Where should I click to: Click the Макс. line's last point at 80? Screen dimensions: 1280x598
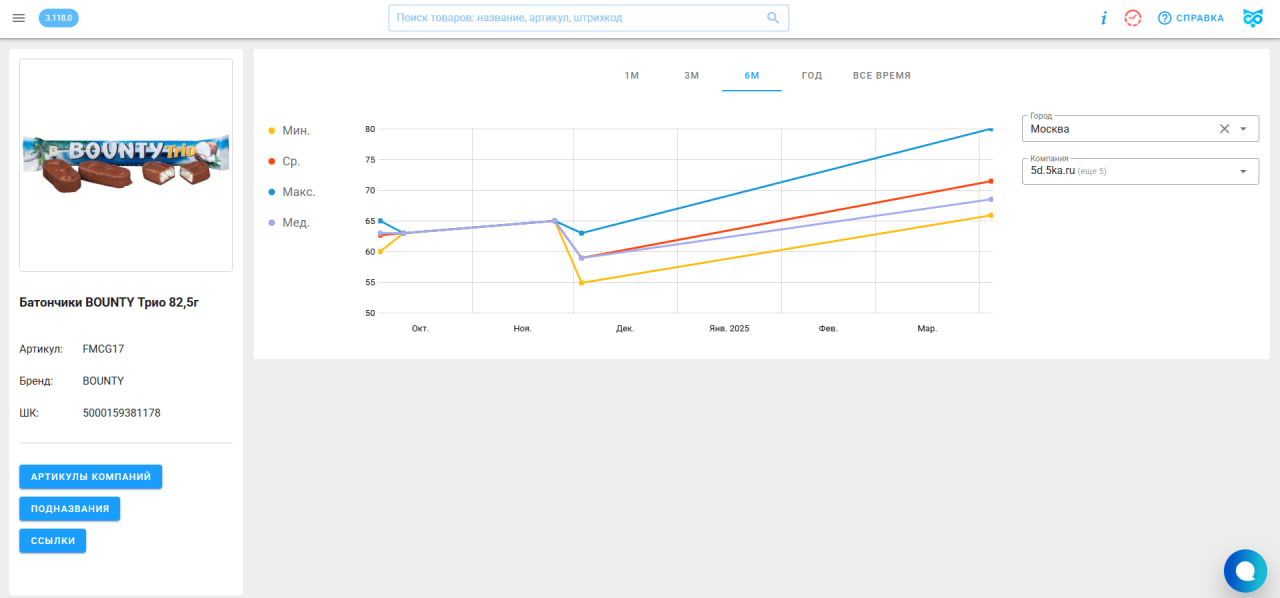(990, 129)
